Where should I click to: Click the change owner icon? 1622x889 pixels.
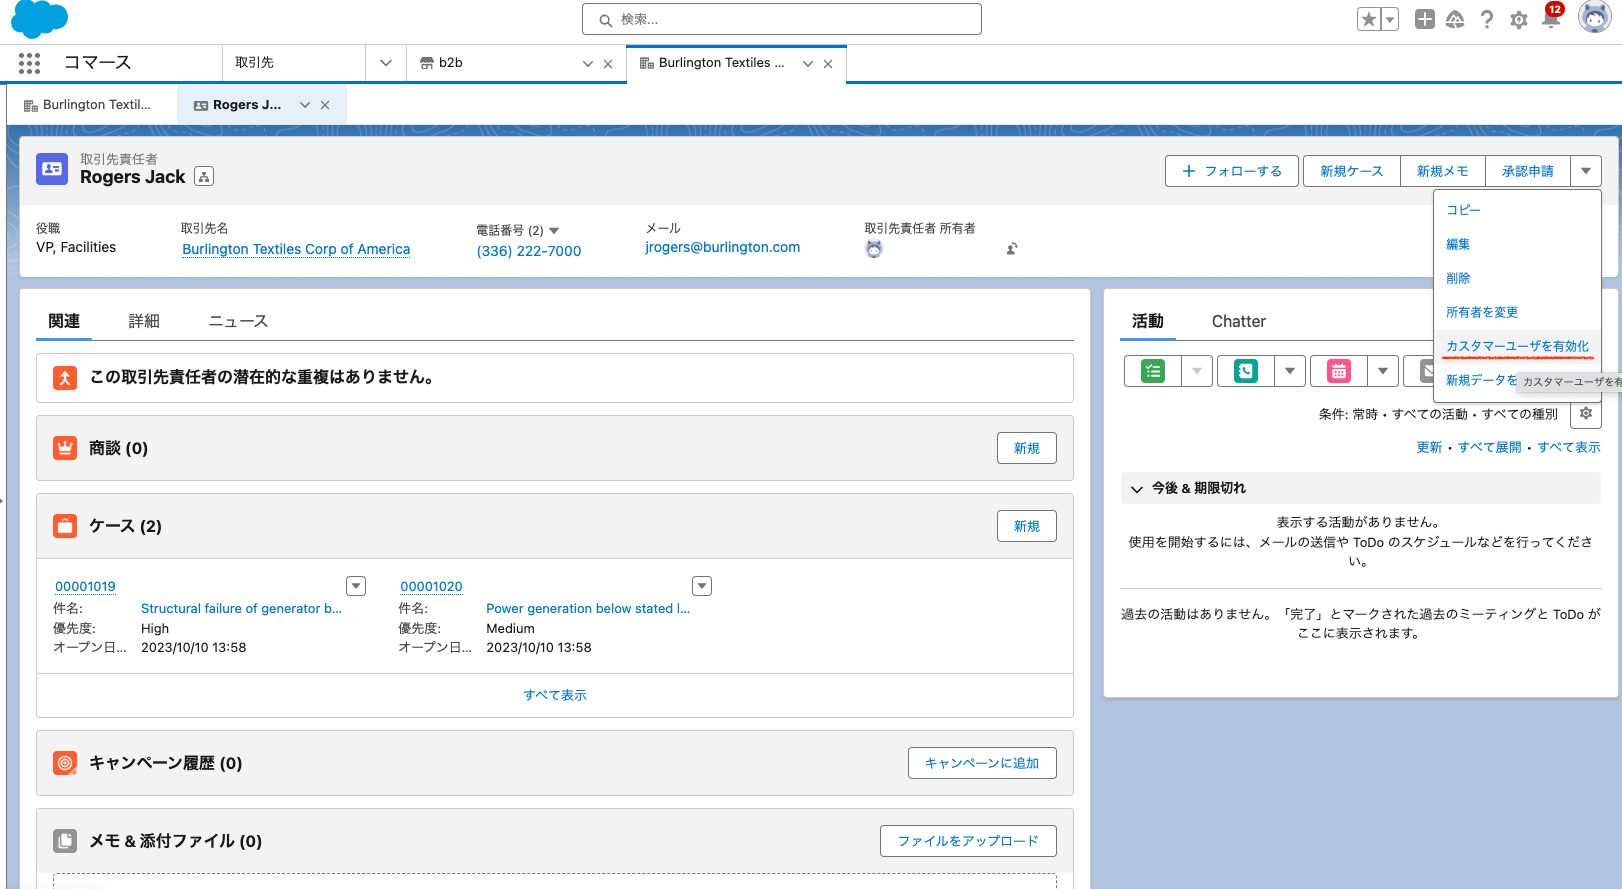tap(1012, 249)
